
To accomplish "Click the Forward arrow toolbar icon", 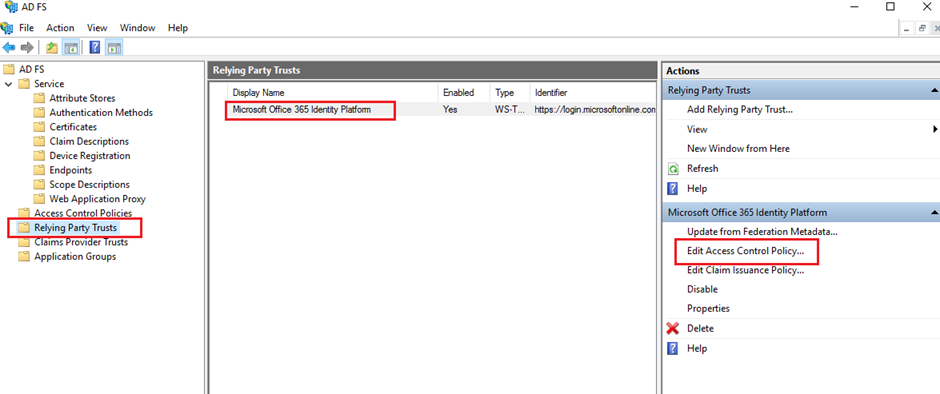I will 26,47.
